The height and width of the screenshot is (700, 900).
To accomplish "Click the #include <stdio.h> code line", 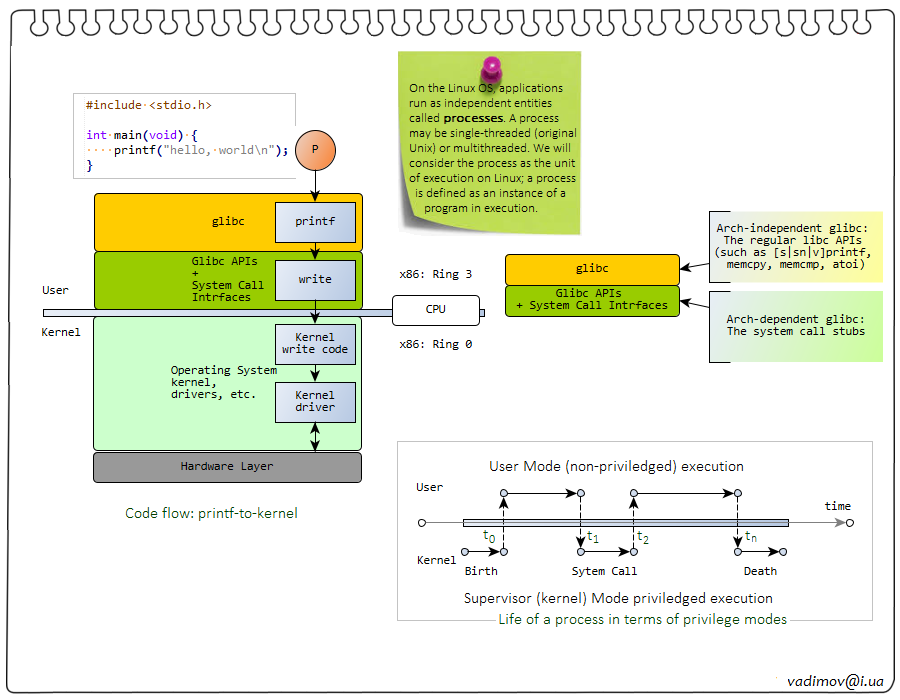I will point(149,105).
